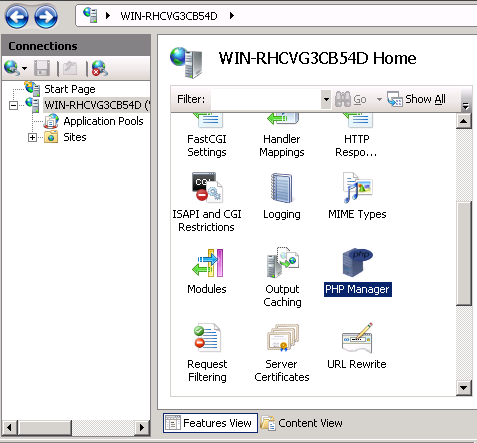Open ISAPI and CGI Restrictions icon
The height and width of the screenshot is (443, 477).
[x=207, y=188]
